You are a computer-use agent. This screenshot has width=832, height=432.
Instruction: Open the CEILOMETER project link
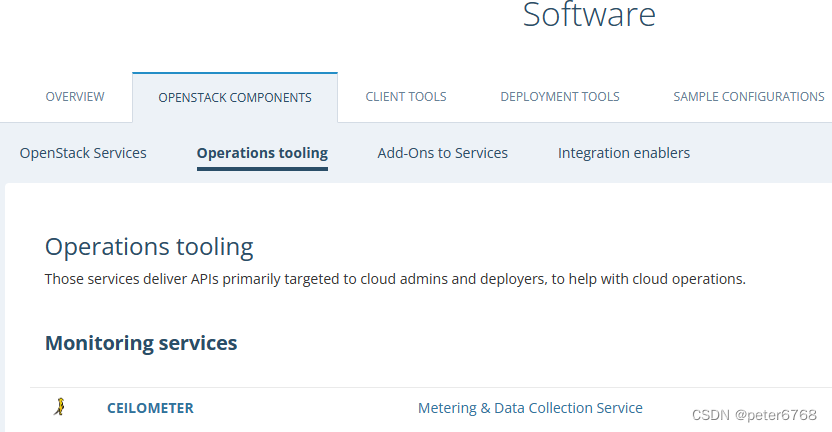click(150, 408)
